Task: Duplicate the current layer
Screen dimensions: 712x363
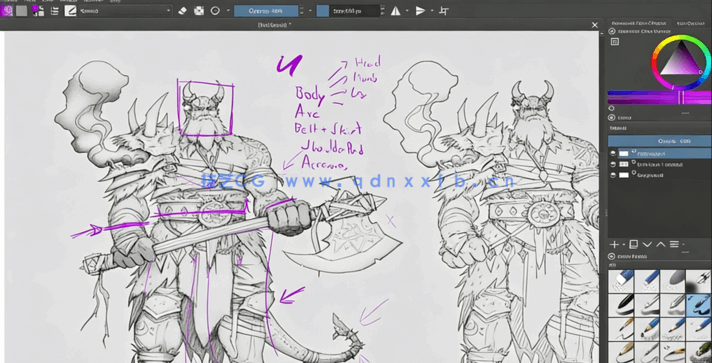Action: (633, 244)
